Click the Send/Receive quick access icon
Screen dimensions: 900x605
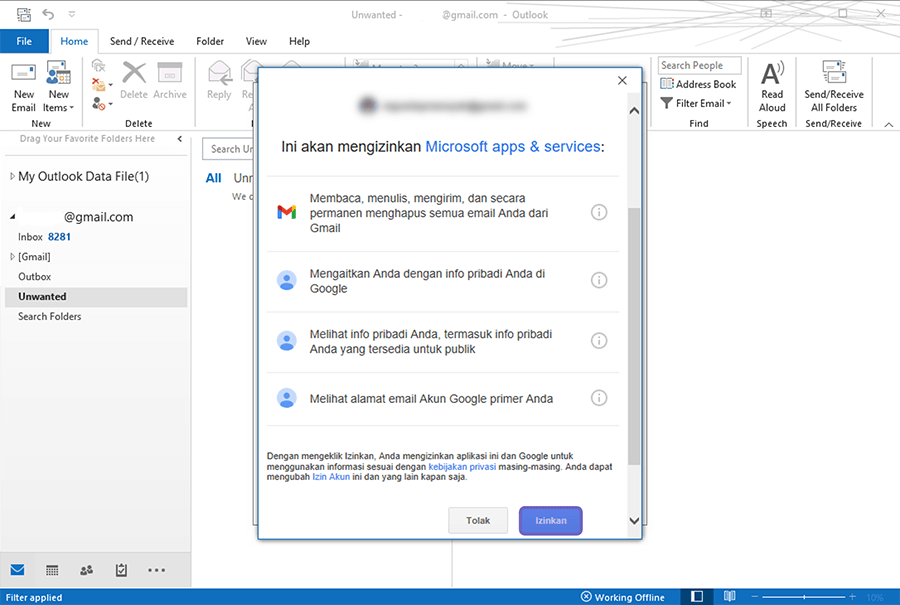click(24, 14)
